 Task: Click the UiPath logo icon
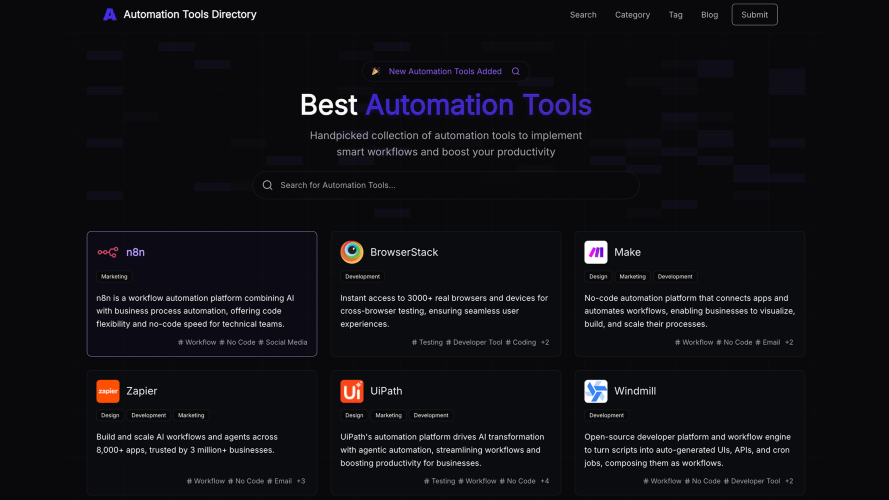pos(352,391)
